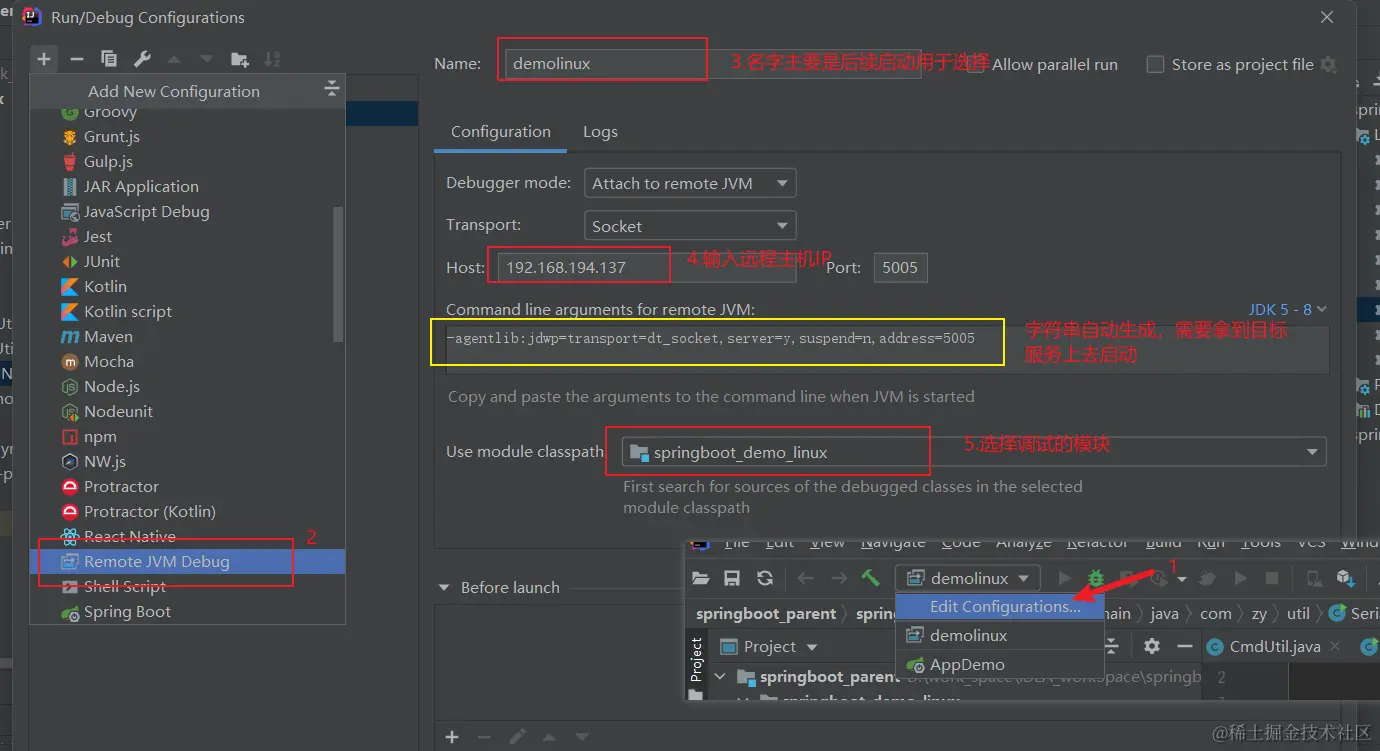
Task: Open the Transport Socket dropdown
Action: coord(690,226)
